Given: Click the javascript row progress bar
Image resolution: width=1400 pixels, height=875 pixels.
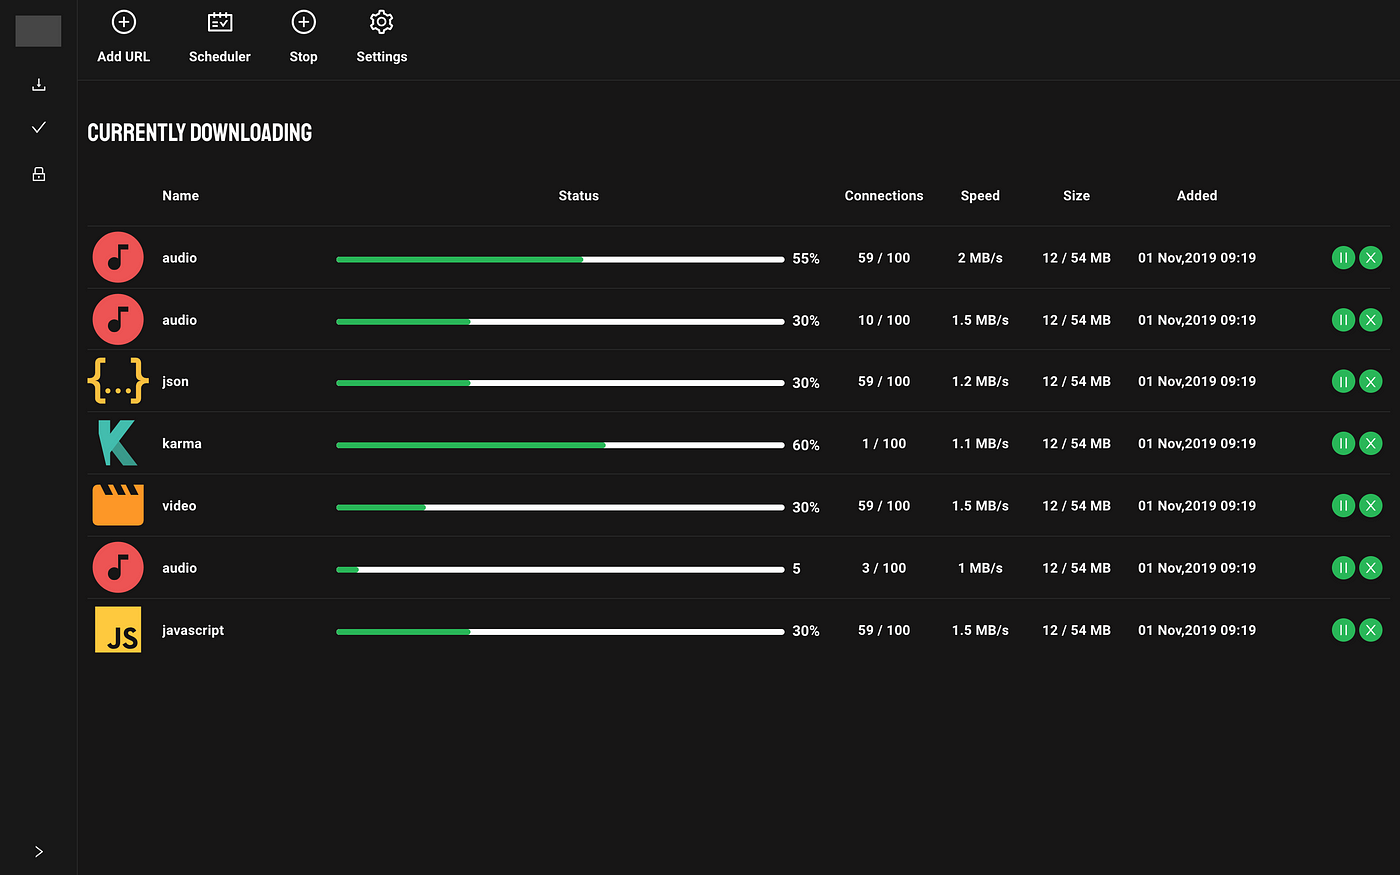Looking at the screenshot, I should 560,632.
